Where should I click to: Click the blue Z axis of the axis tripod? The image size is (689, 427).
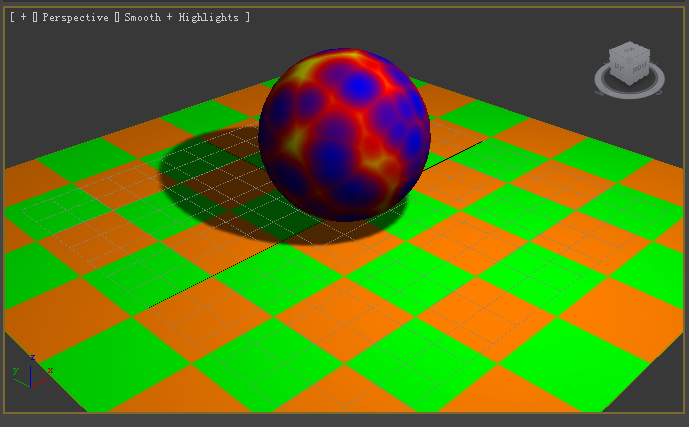30,373
